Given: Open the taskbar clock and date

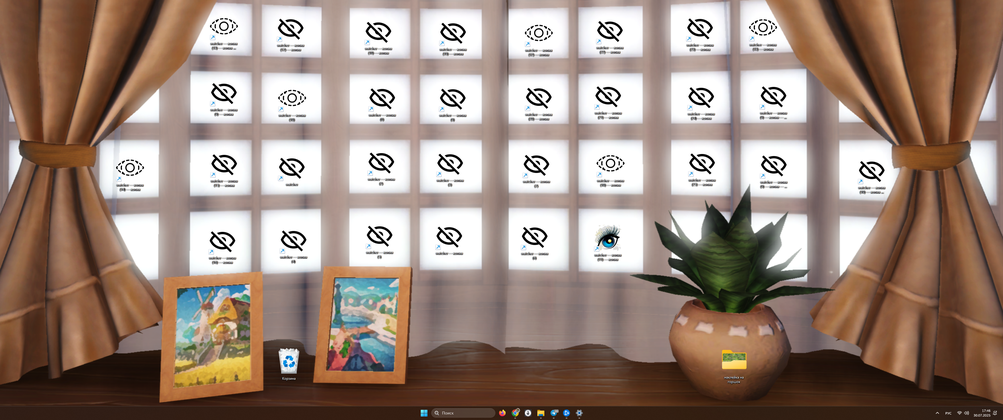Looking at the screenshot, I should [982, 413].
